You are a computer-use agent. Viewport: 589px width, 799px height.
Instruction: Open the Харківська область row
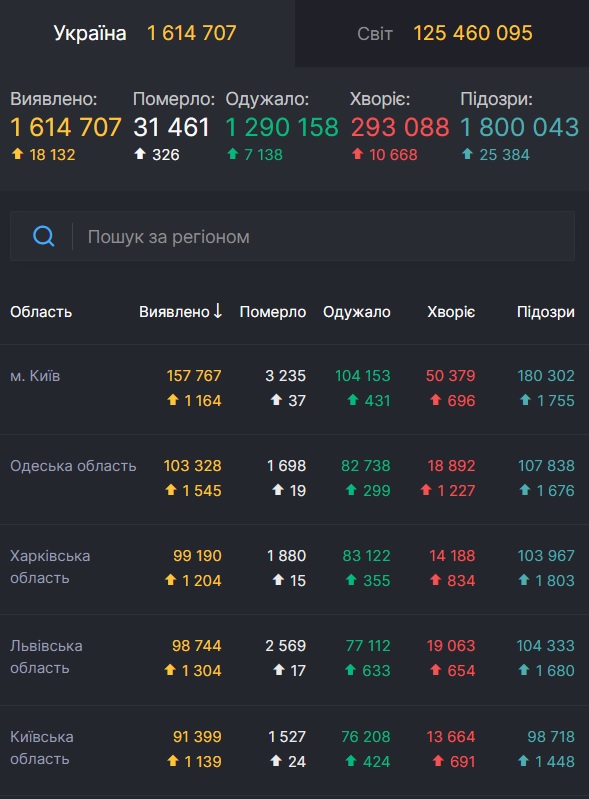[294, 570]
